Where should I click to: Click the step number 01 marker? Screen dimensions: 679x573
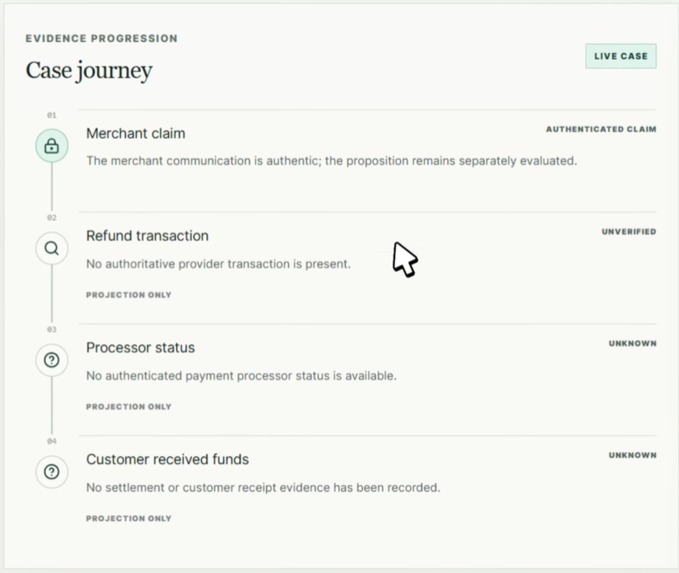click(x=52, y=115)
